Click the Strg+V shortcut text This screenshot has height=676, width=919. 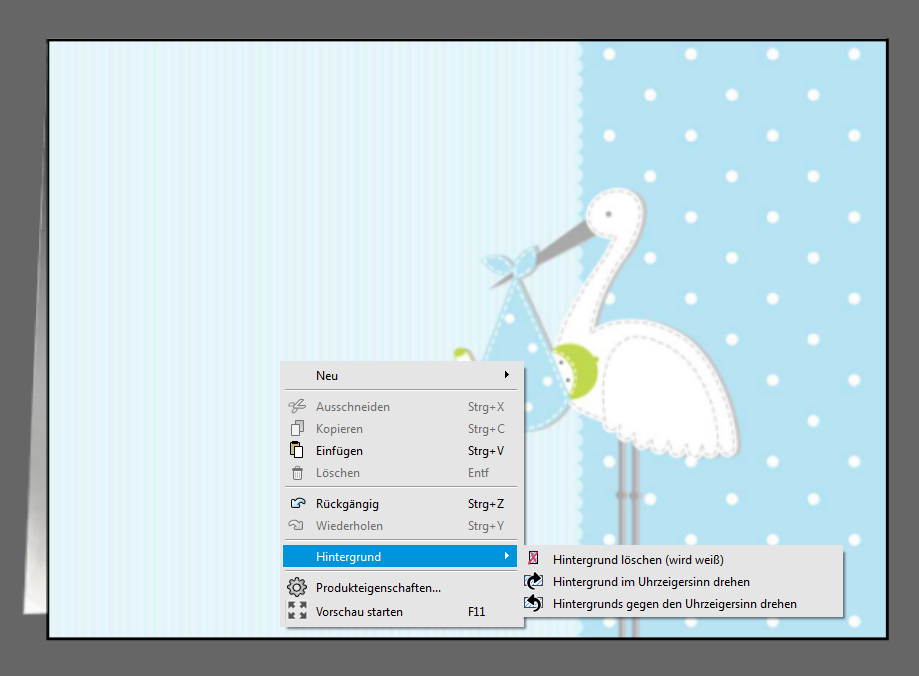(486, 451)
